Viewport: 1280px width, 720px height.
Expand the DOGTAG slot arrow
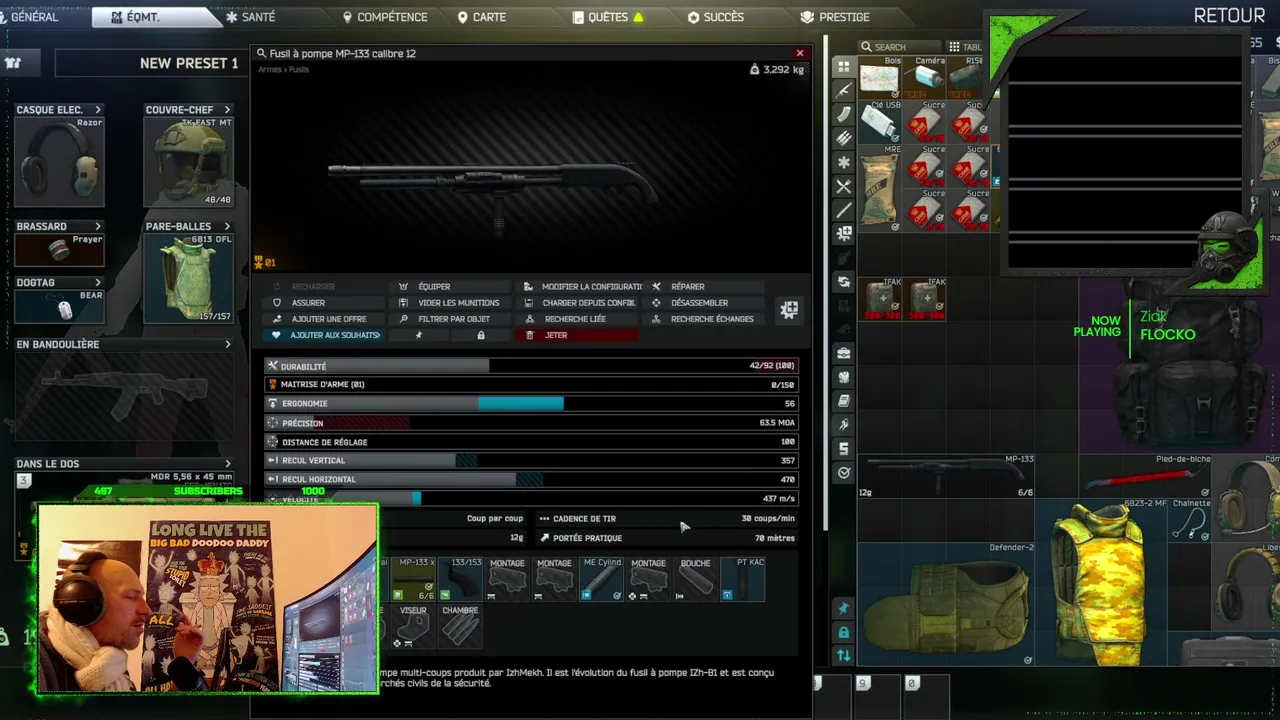(98, 283)
